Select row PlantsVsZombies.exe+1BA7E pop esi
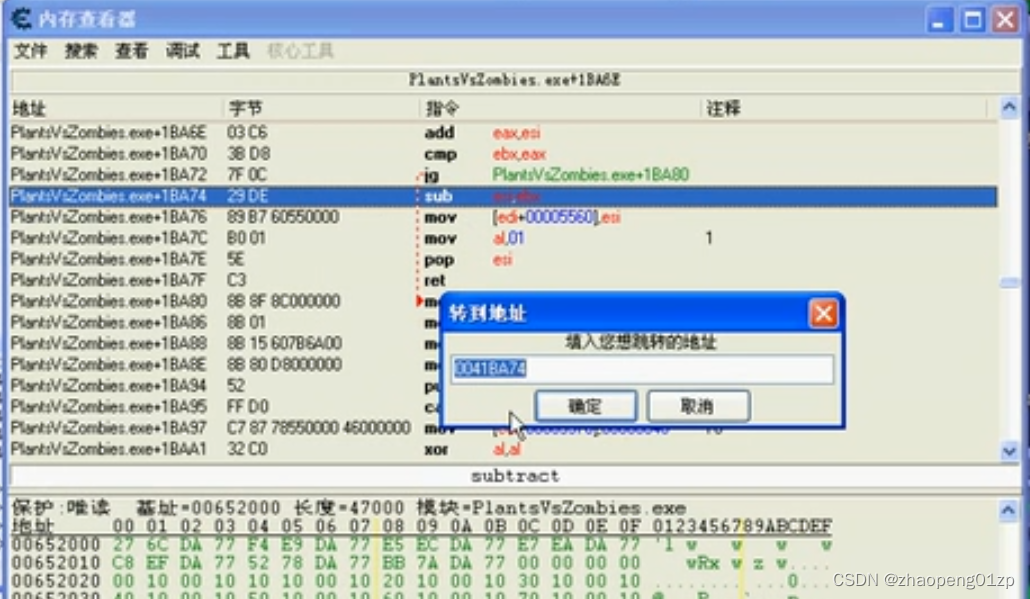The width and height of the screenshot is (1030, 599). point(503,259)
